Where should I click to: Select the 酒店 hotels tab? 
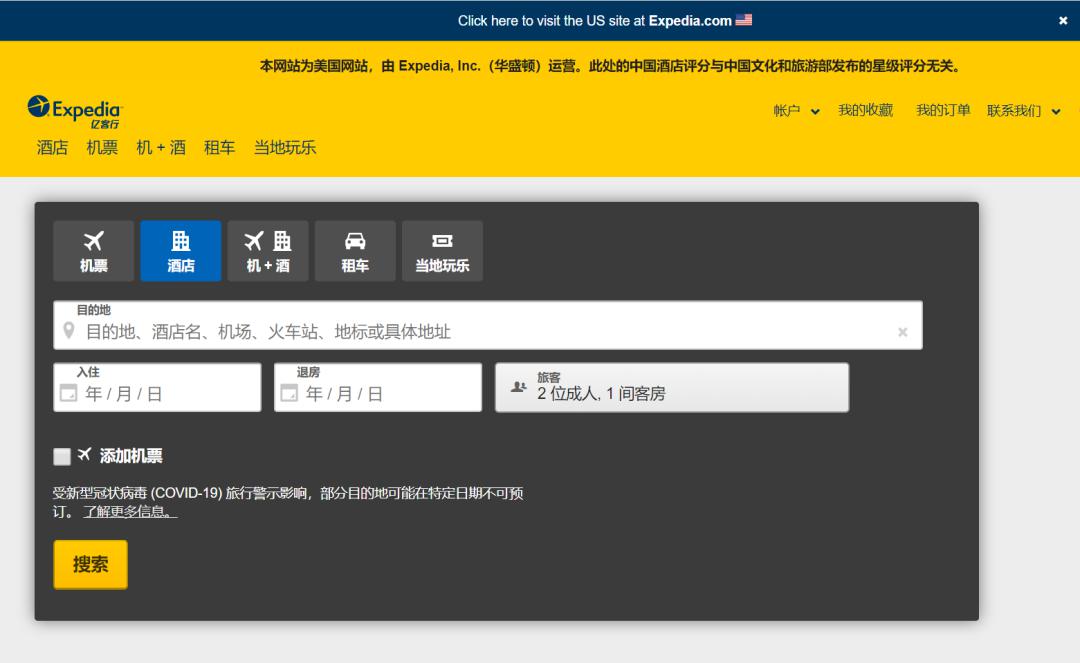point(180,251)
